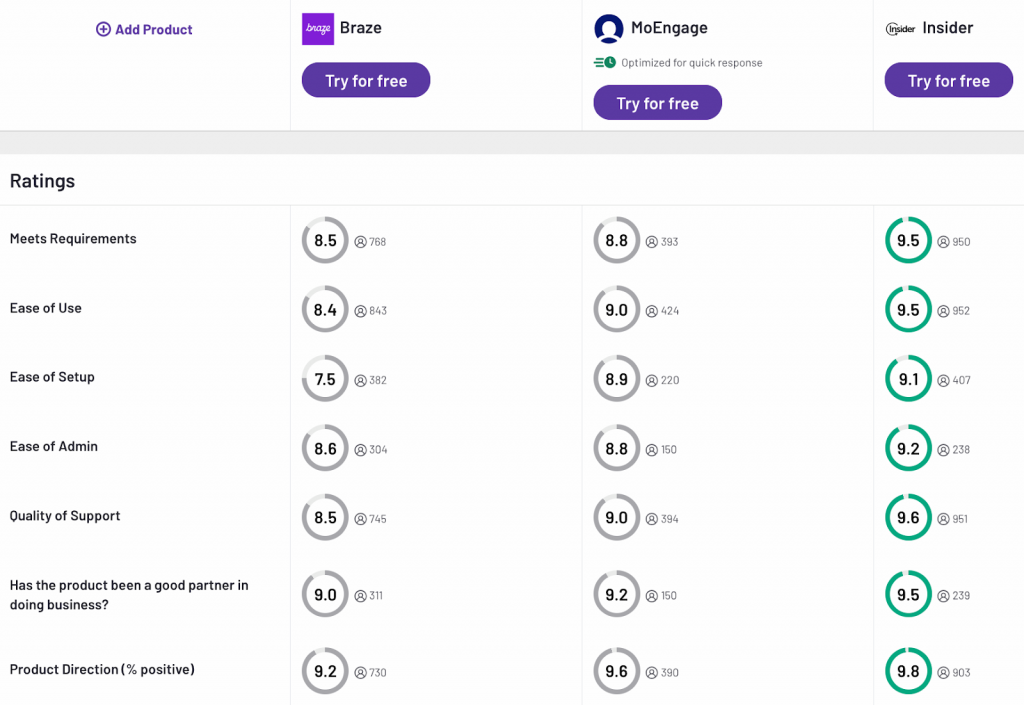This screenshot has width=1024, height=705.
Task: Click Insider's 9.5 Meets Requirements rating ring
Action: [x=908, y=241]
